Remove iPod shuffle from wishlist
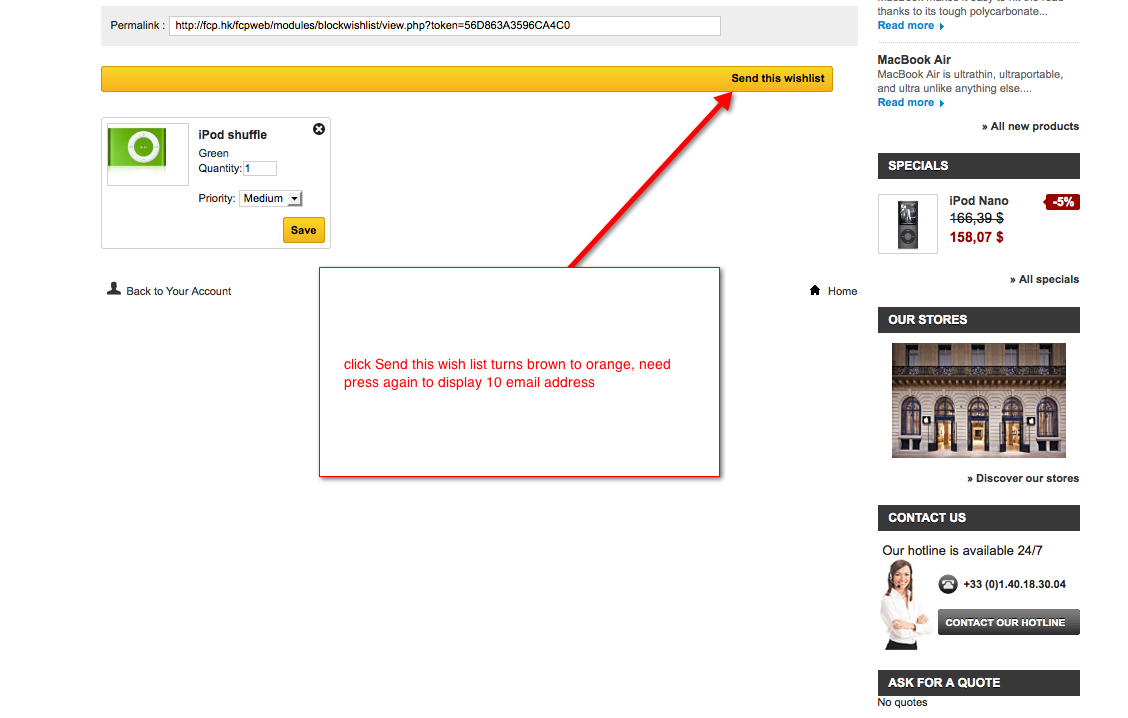This screenshot has height=718, width=1128. point(319,129)
